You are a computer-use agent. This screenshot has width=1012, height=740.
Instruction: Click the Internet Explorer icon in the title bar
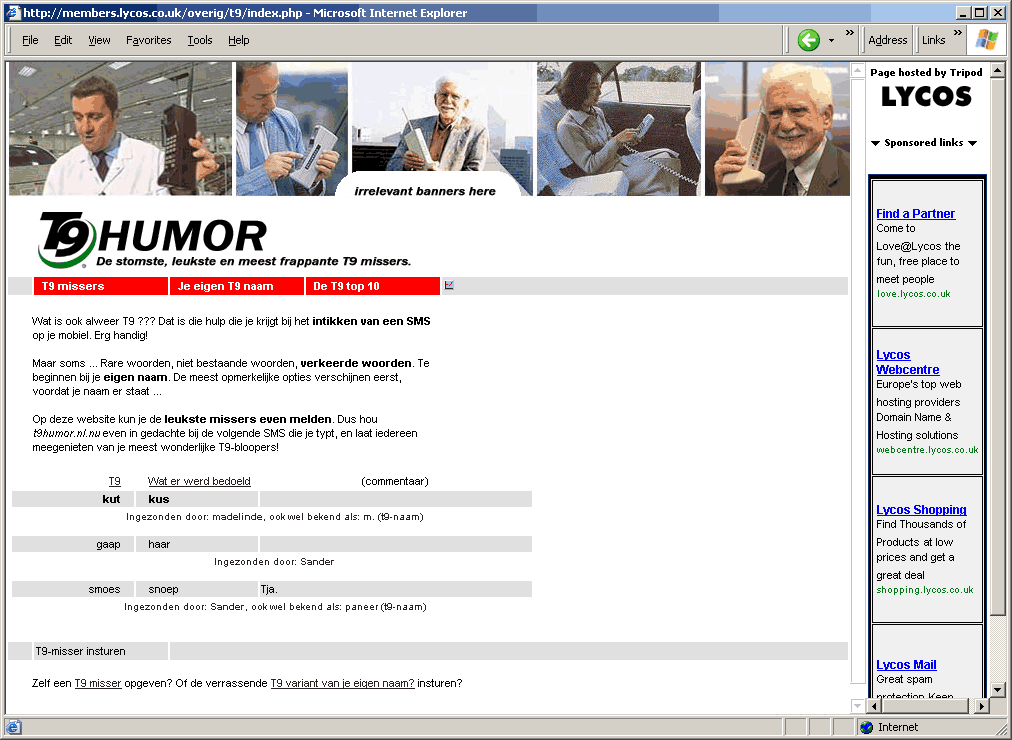point(13,12)
